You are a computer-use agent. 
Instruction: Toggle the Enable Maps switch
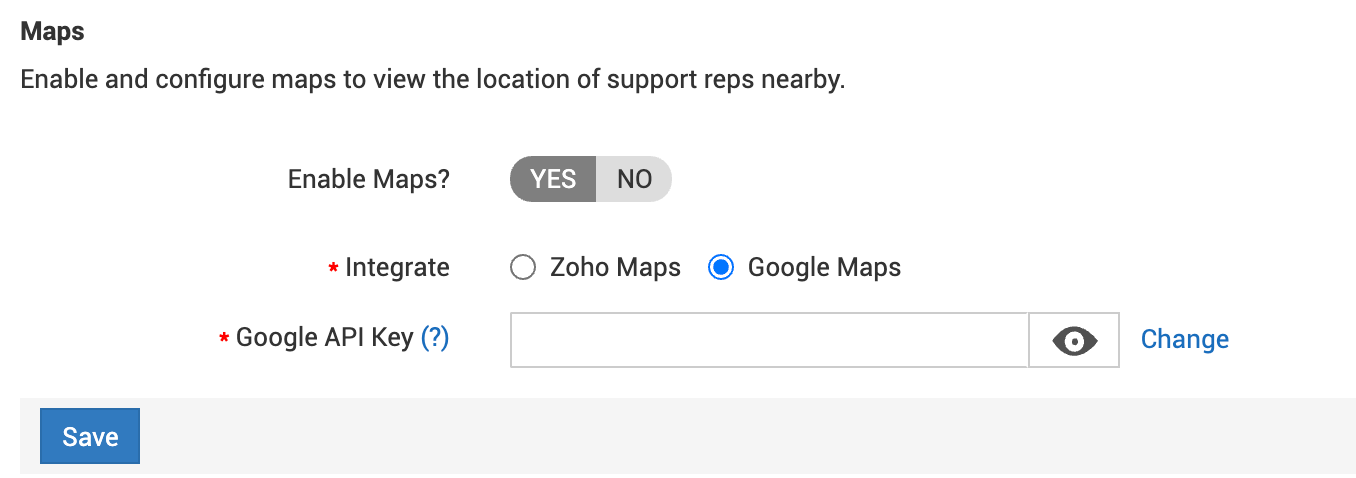[x=590, y=179]
